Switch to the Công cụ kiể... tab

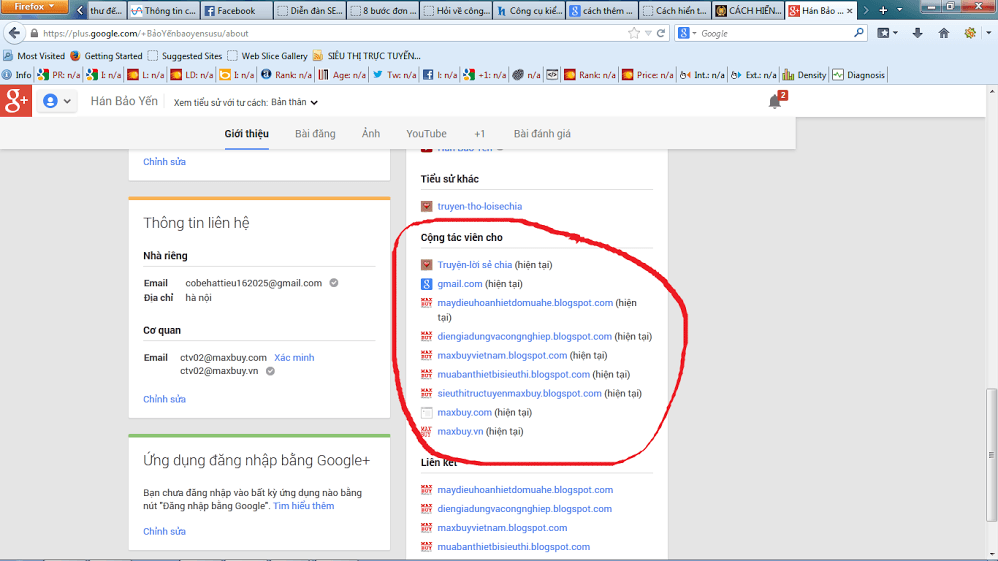click(x=530, y=11)
